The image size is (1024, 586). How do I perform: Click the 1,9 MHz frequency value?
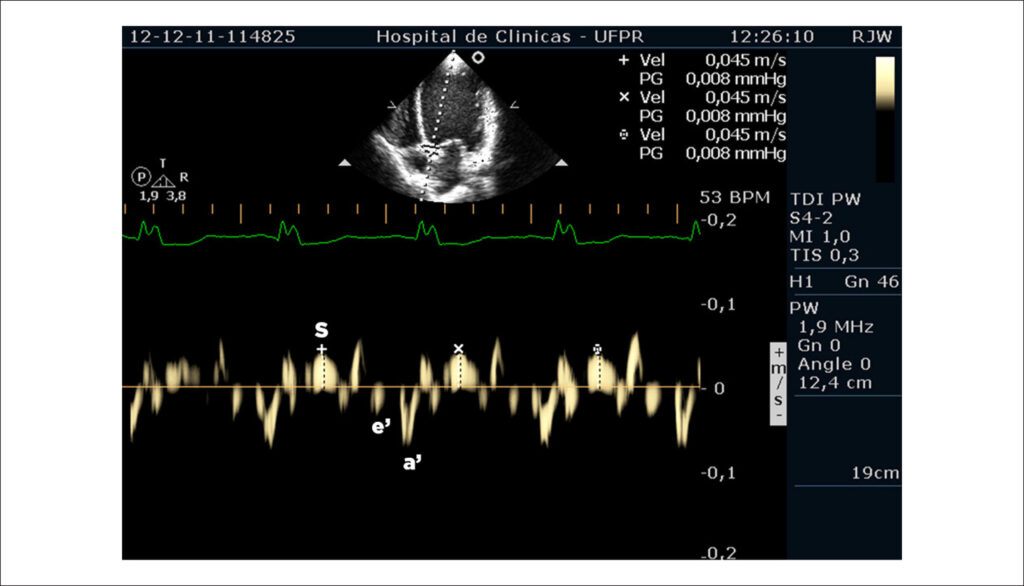click(836, 327)
